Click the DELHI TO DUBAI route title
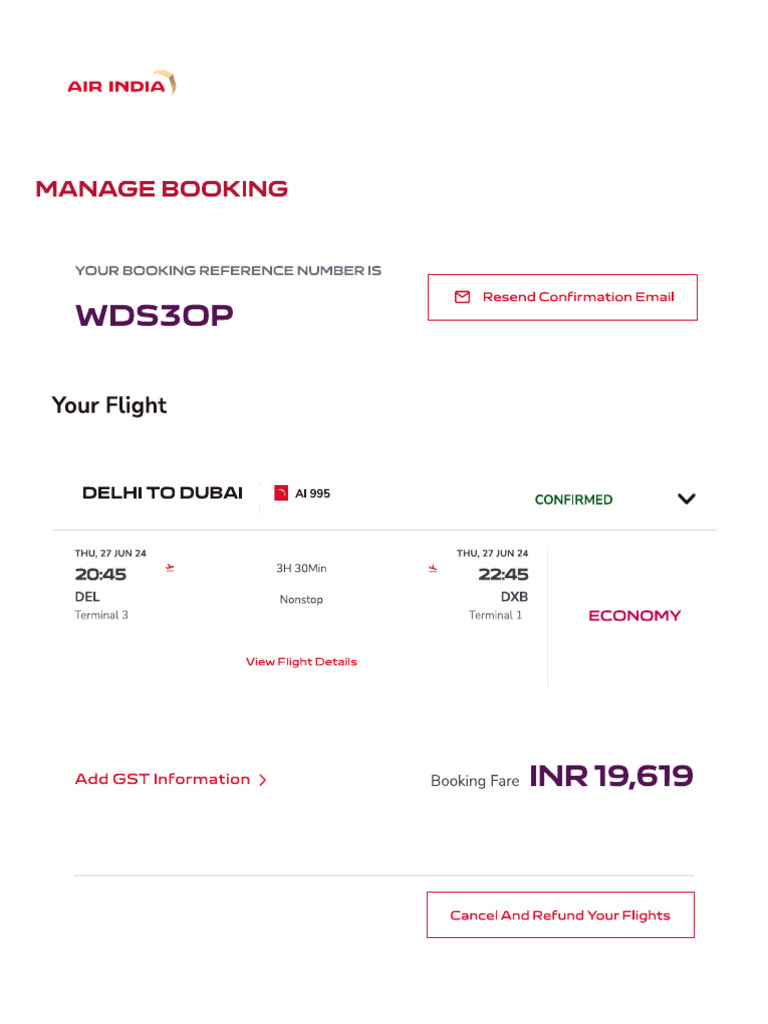Image resolution: width=768 pixels, height=1024 pixels. (162, 492)
